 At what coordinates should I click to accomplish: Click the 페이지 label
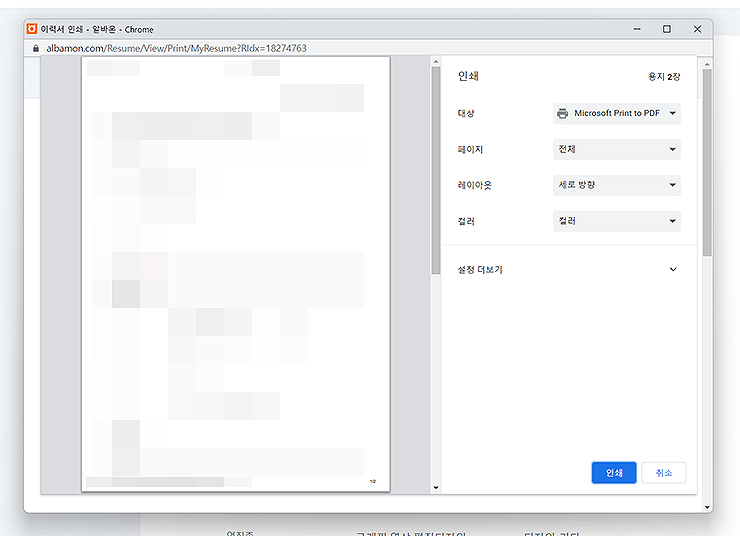click(x=470, y=150)
